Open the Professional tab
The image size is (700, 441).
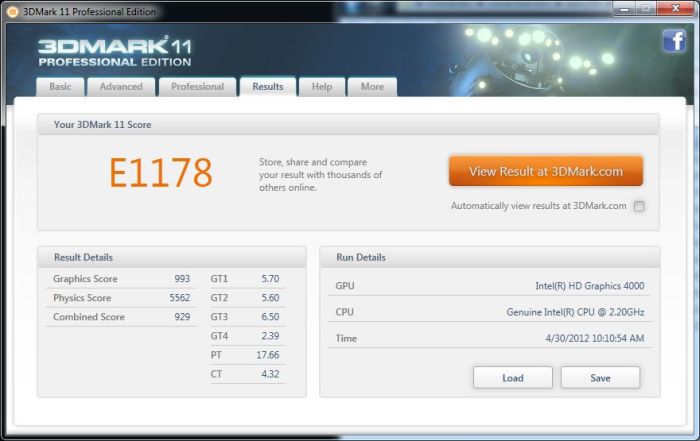point(197,87)
